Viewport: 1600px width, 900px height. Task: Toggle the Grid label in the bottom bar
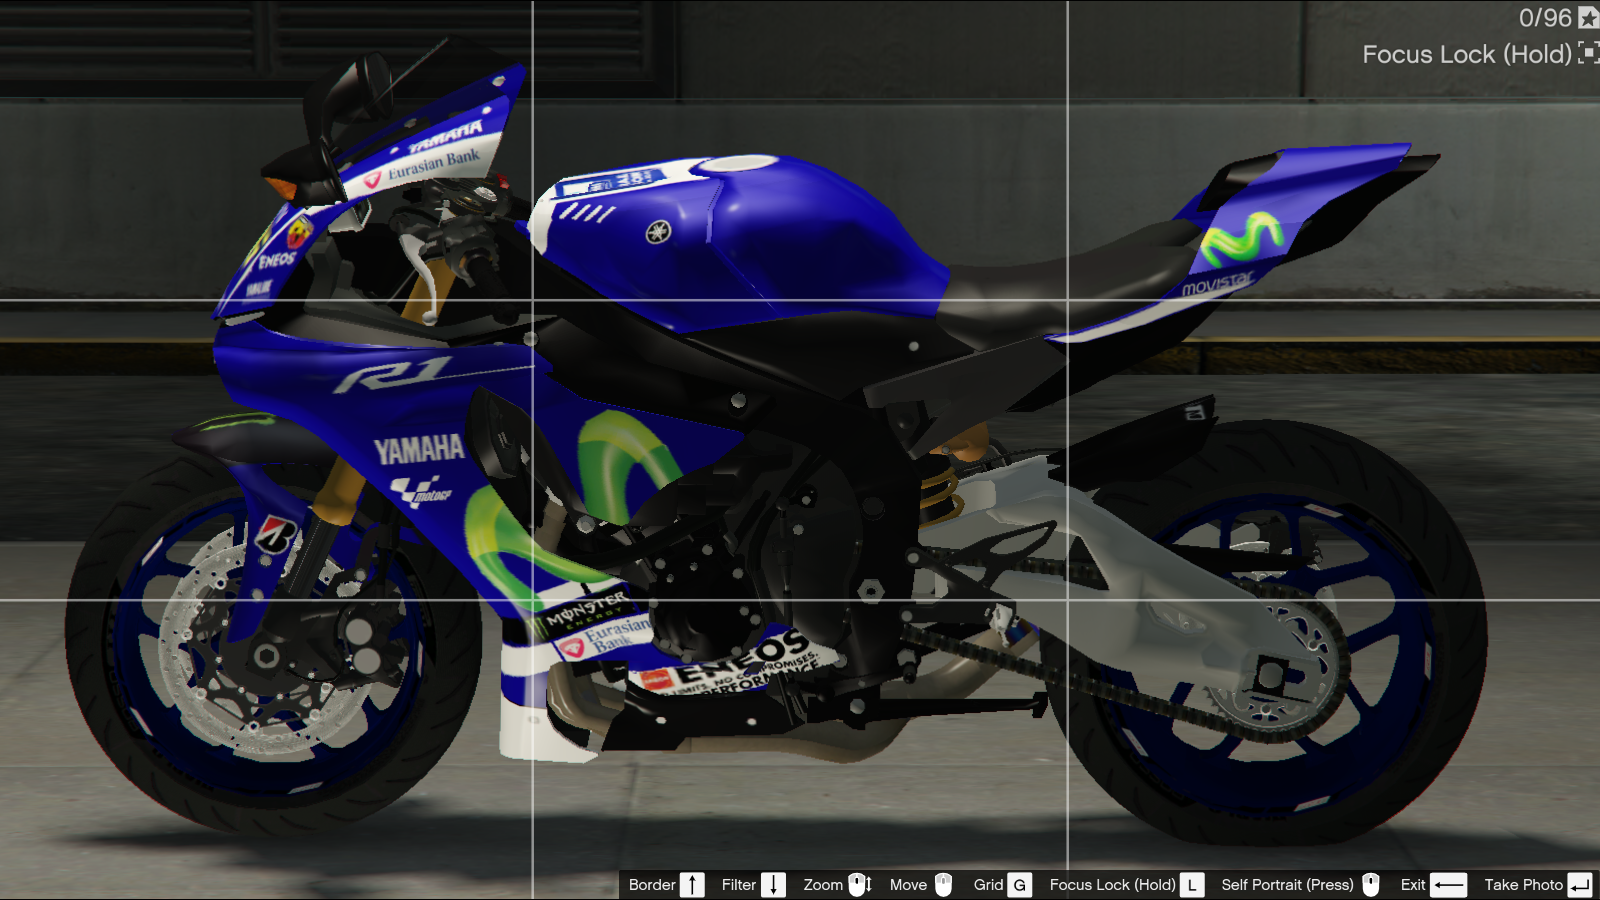pos(988,885)
